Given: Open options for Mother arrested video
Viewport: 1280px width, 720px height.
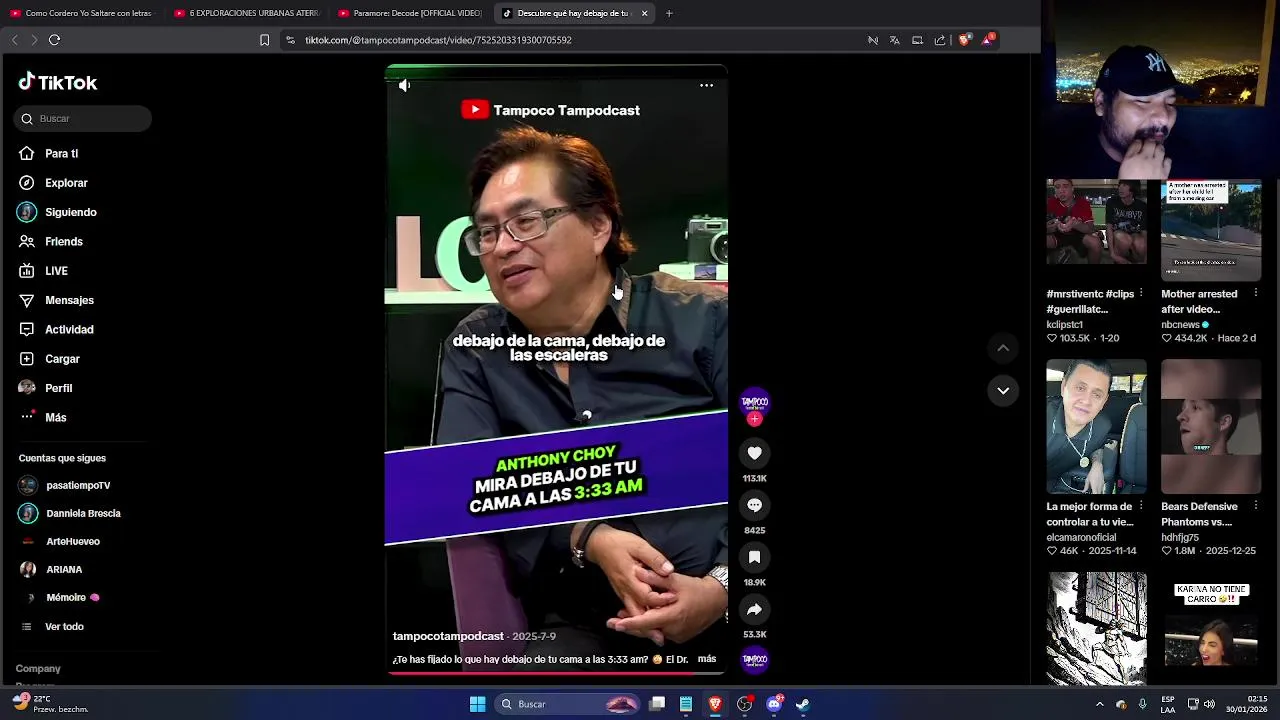Looking at the screenshot, I should [1256, 293].
